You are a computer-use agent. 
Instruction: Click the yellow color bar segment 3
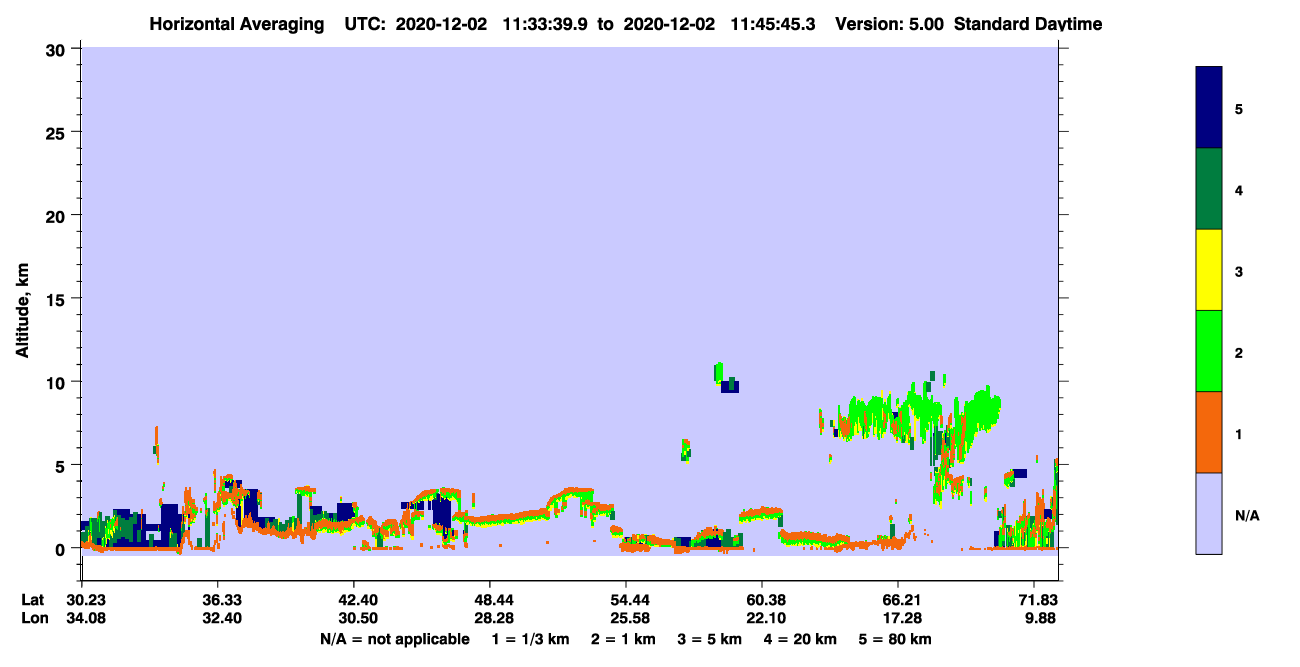tap(1209, 270)
